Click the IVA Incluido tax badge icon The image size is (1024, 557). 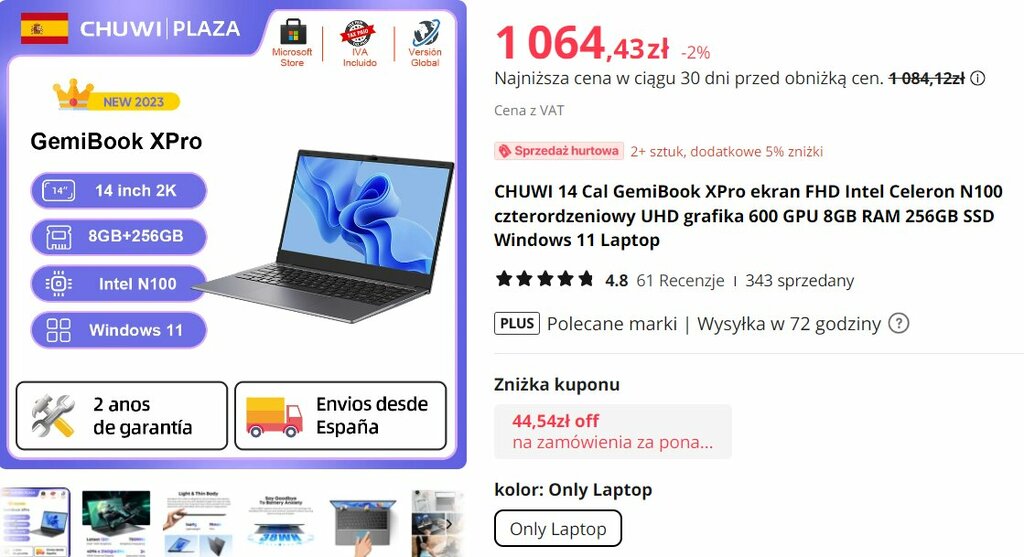click(358, 33)
